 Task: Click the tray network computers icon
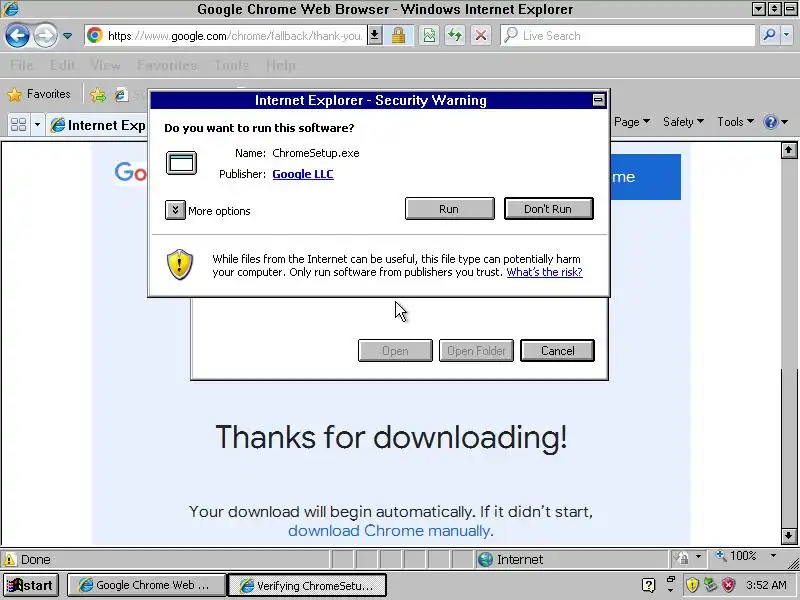[x=710, y=585]
